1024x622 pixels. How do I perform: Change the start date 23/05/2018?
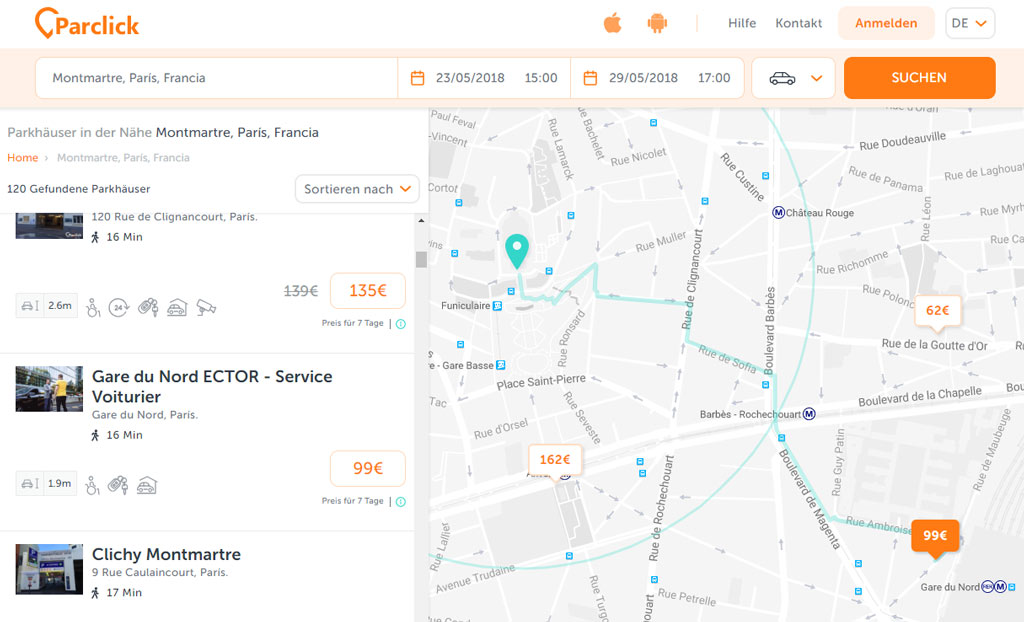tap(470, 78)
